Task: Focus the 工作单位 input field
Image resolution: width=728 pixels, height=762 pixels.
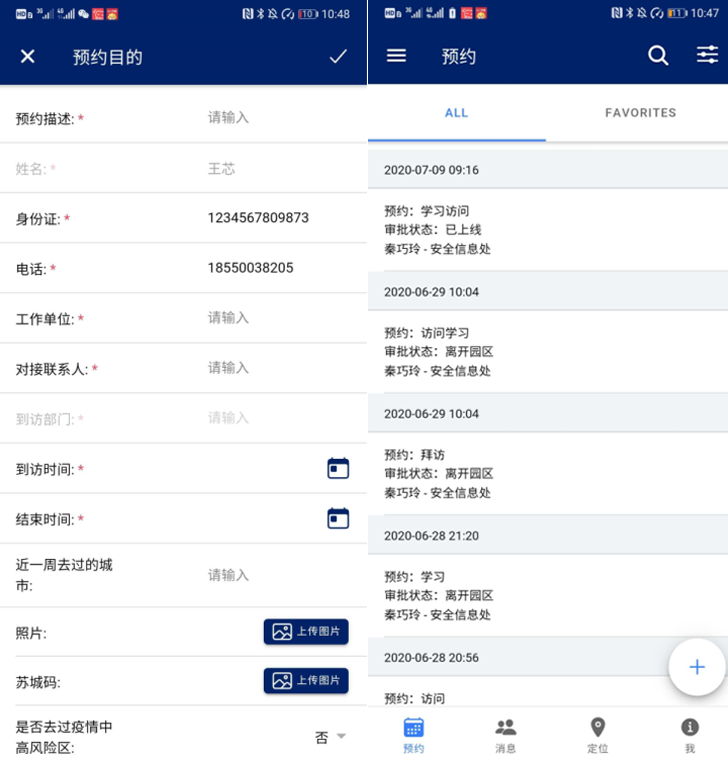Action: point(270,318)
